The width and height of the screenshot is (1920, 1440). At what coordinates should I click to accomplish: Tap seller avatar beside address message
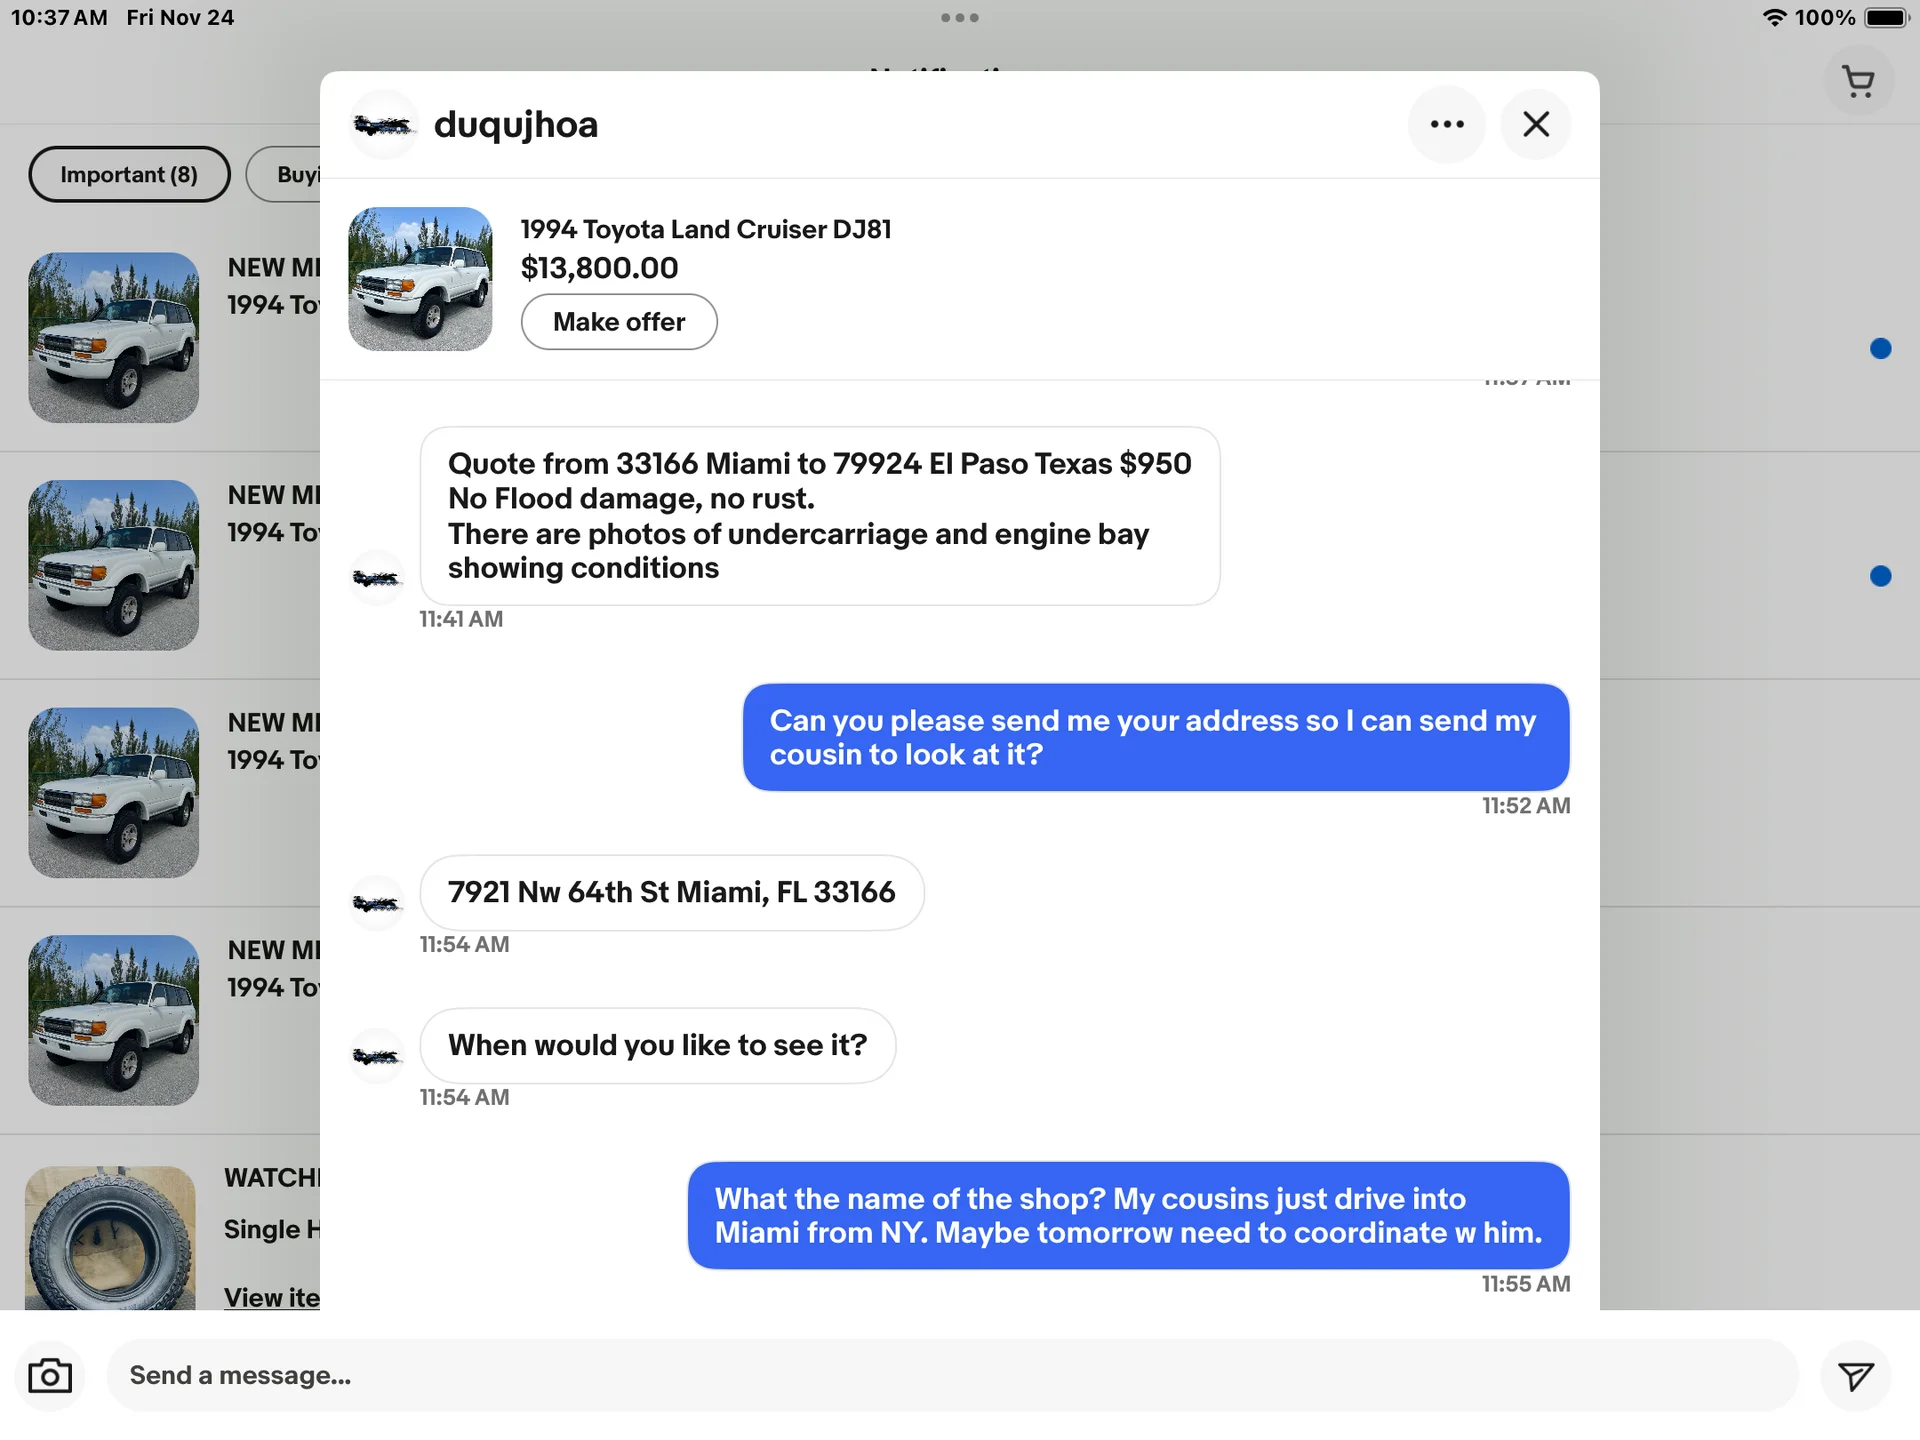click(x=376, y=904)
